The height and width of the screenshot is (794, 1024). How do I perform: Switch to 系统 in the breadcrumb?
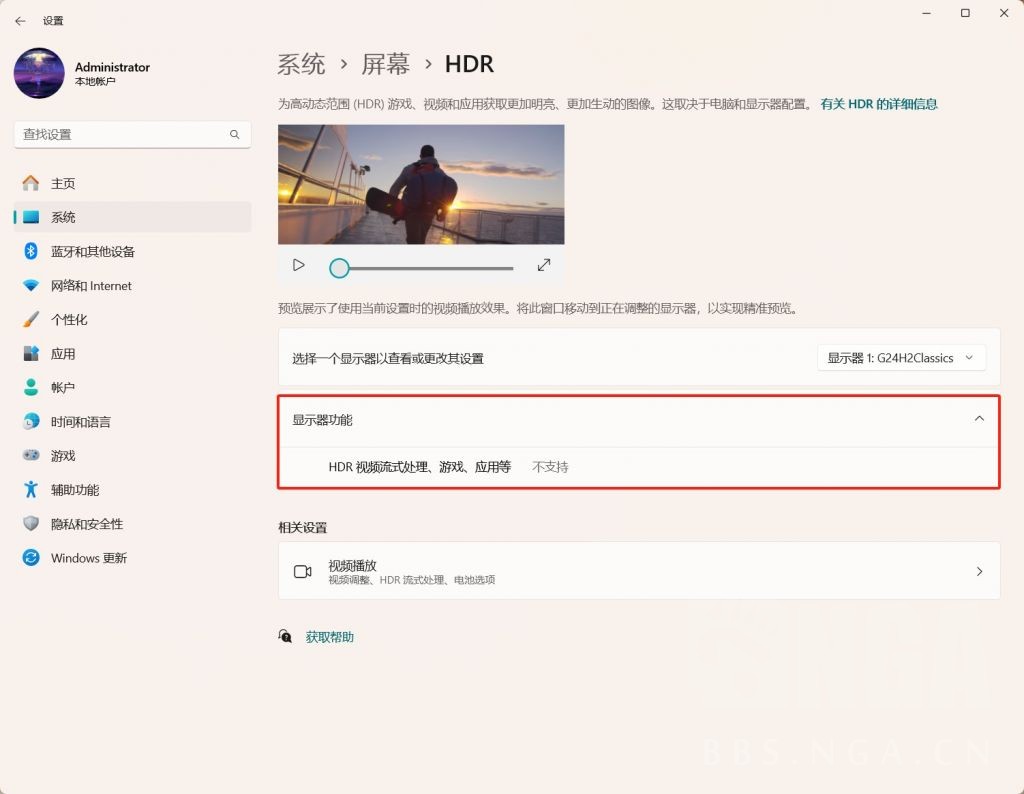[x=303, y=63]
